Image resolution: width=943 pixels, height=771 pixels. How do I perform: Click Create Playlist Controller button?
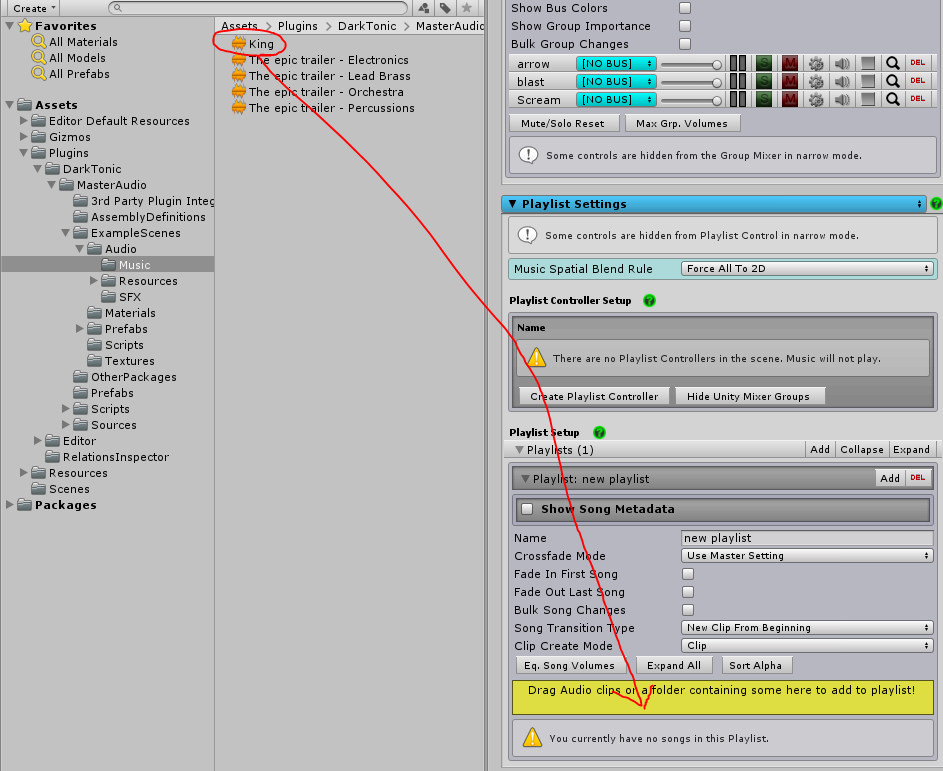[594, 396]
